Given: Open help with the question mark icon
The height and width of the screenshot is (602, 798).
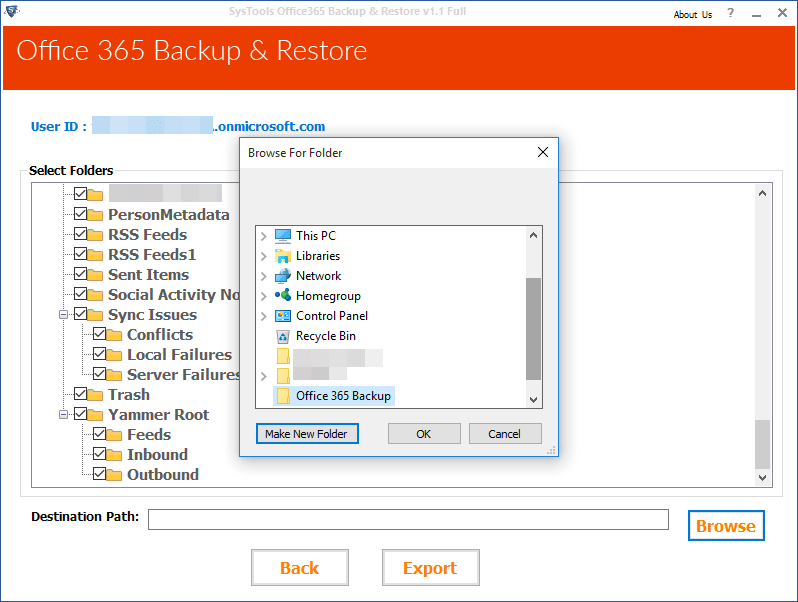Looking at the screenshot, I should (x=731, y=13).
